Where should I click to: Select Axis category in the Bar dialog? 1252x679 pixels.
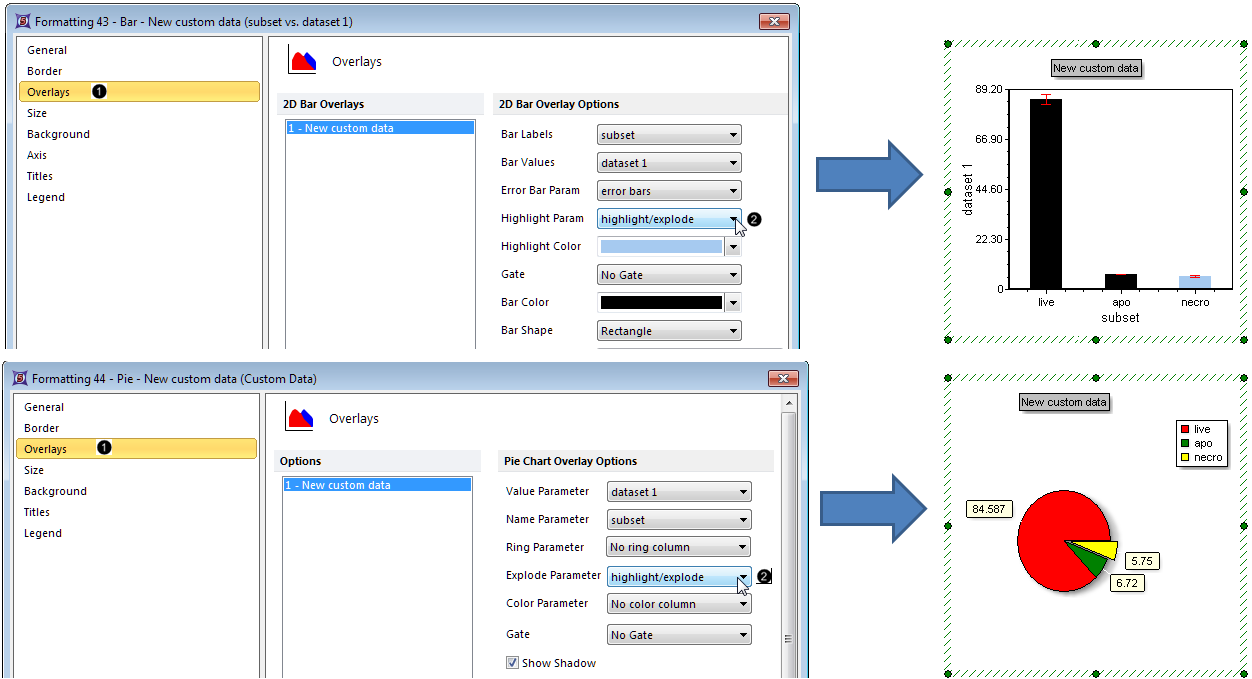coord(37,155)
